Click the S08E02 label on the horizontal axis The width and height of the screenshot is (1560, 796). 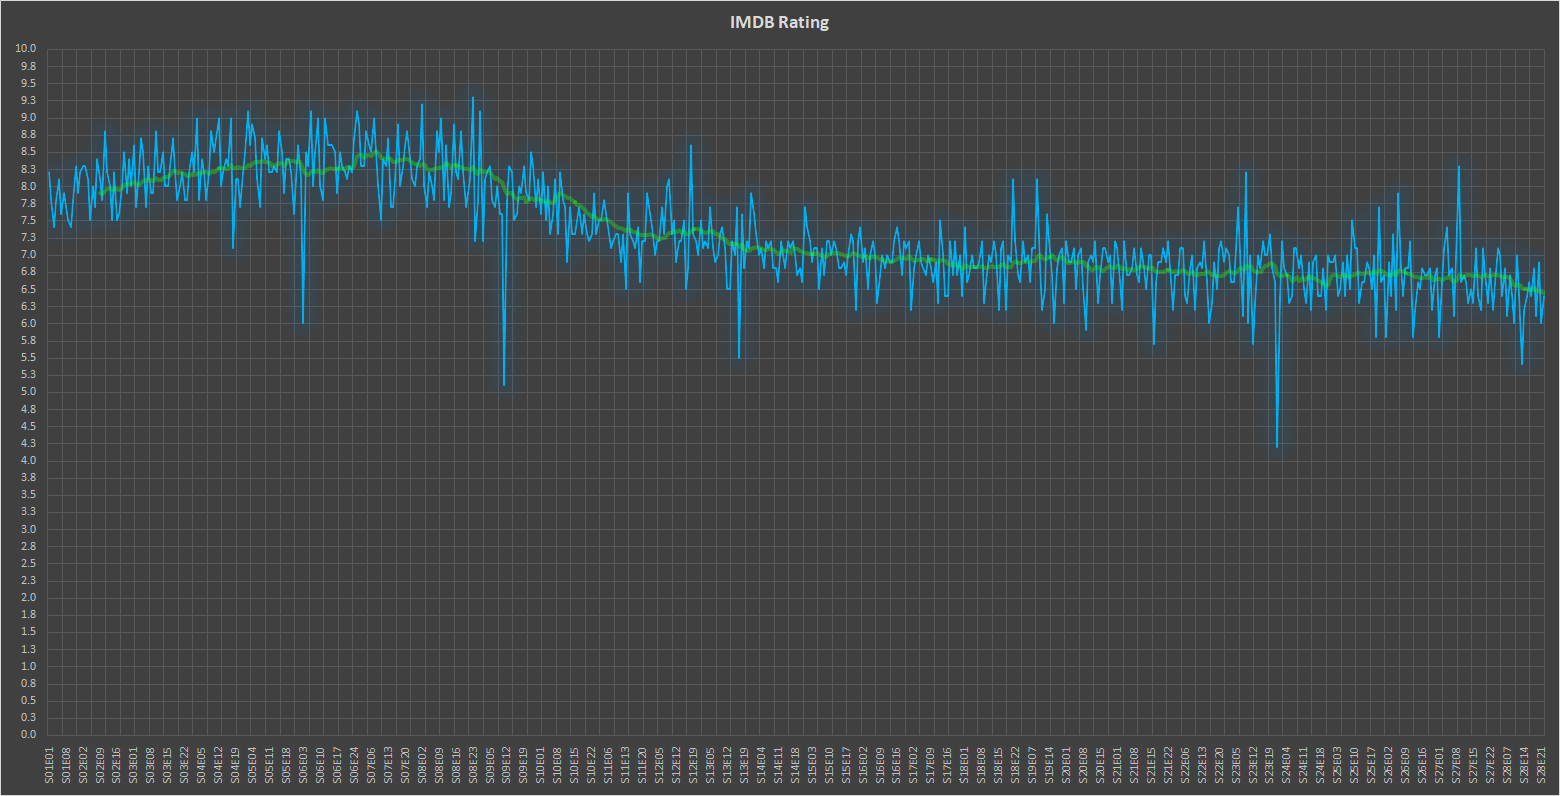tap(422, 765)
